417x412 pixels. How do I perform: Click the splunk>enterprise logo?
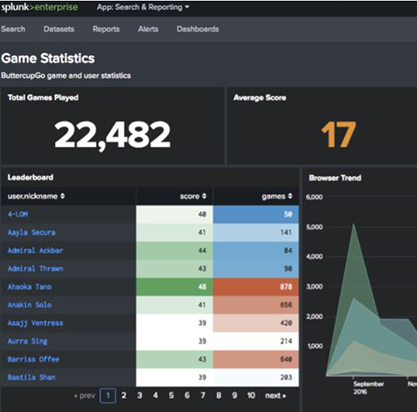tap(39, 7)
